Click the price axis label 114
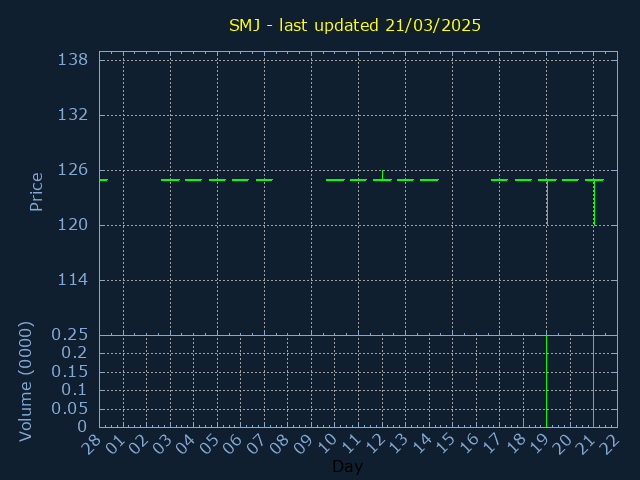This screenshot has height=480, width=640. (73, 280)
